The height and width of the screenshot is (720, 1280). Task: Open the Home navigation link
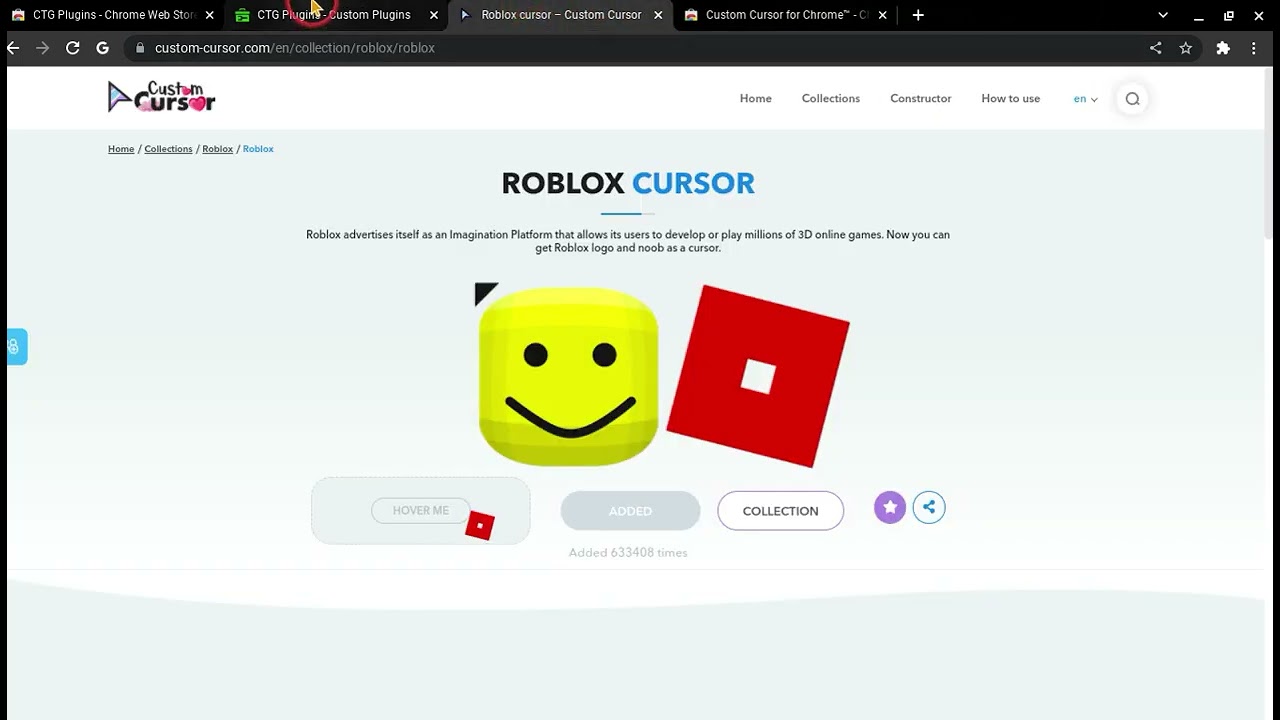756,98
